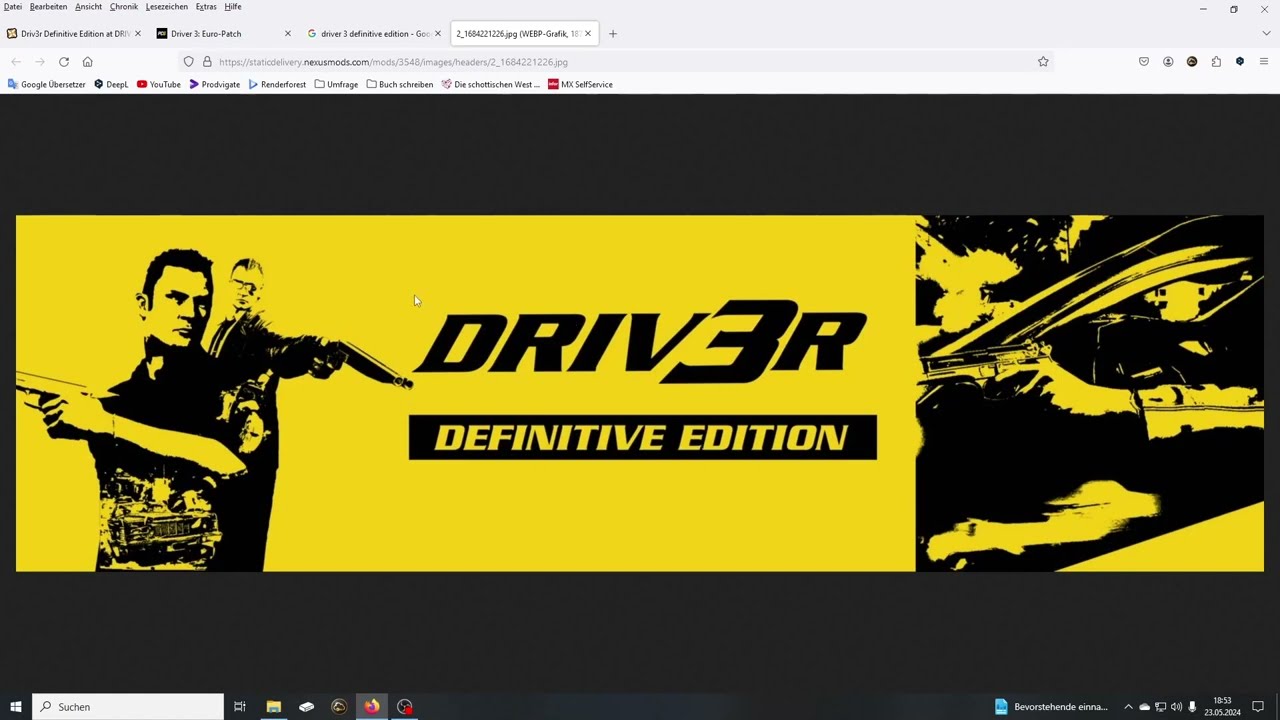
Task: Open the Bearbeiten menu
Action: pos(48,7)
